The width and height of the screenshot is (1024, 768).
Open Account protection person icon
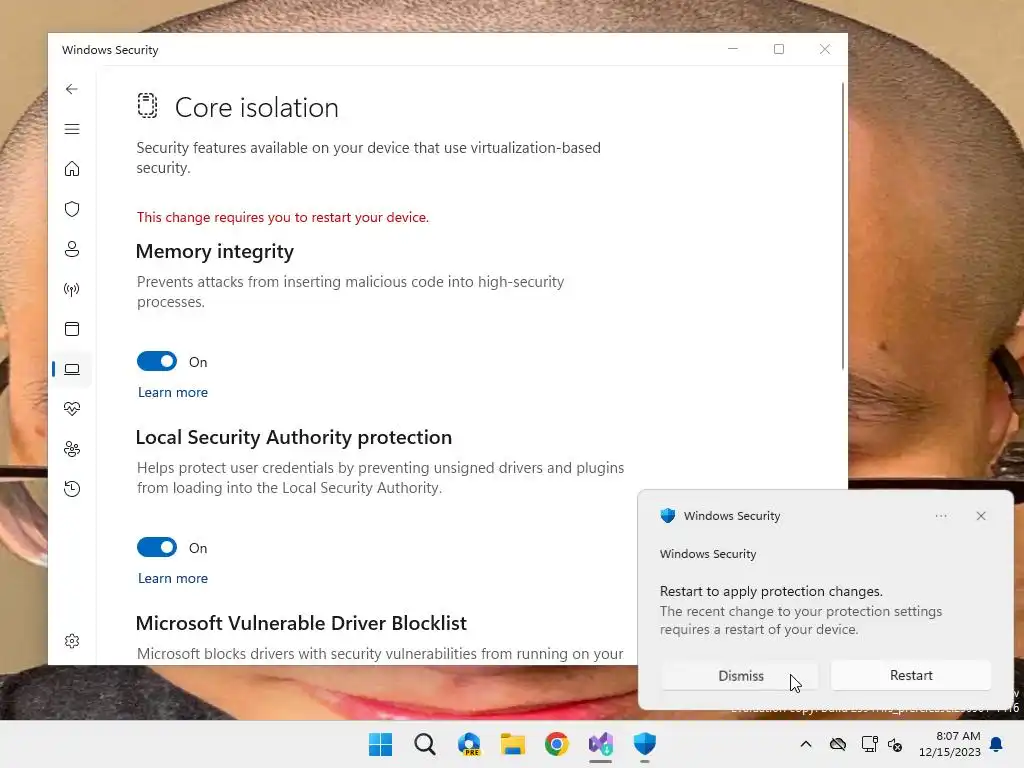point(72,249)
